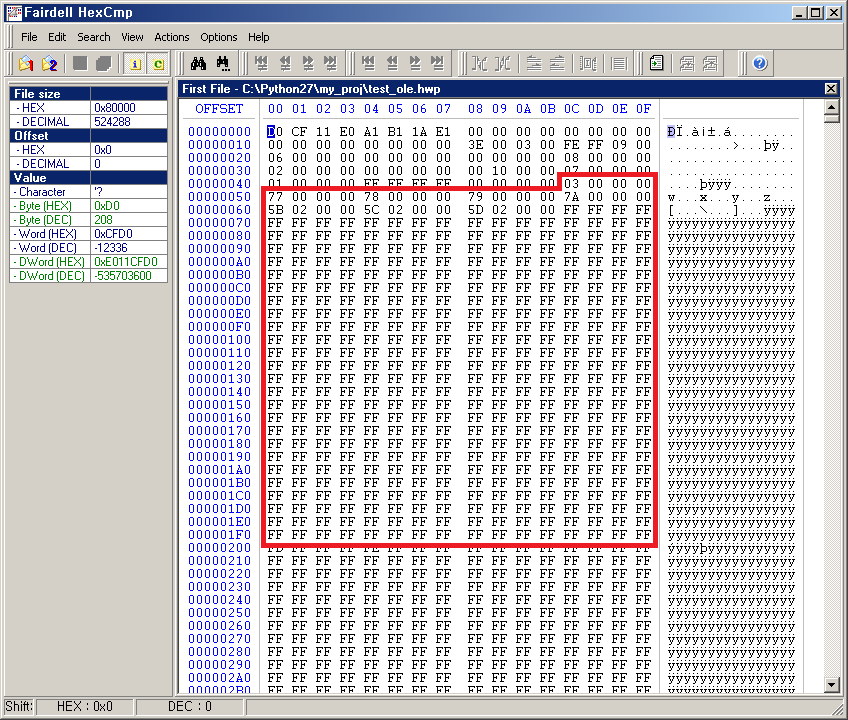The height and width of the screenshot is (720, 848).
Task: Click the side-by-side panels view icon
Action: pyautogui.click(x=588, y=64)
